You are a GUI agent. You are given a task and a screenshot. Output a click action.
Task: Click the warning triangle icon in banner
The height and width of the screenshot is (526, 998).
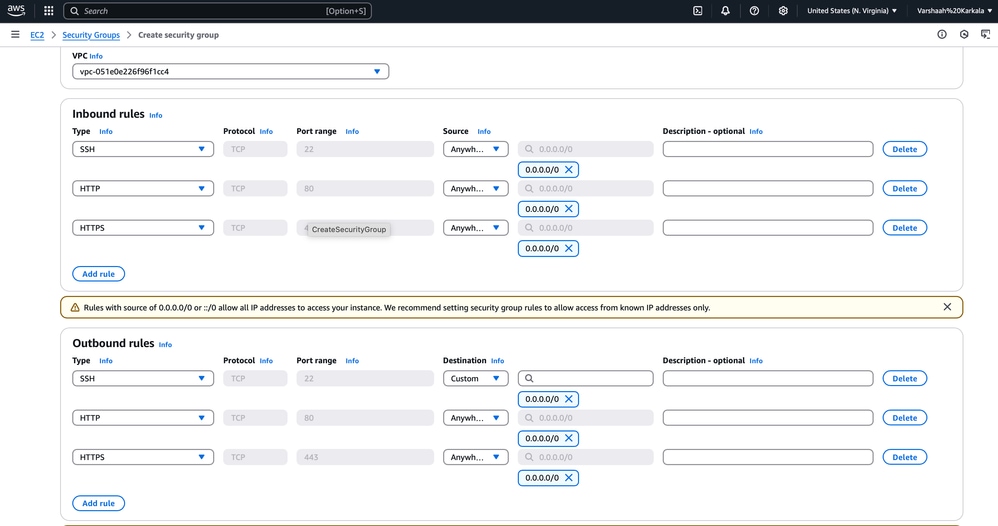pyautogui.click(x=75, y=308)
